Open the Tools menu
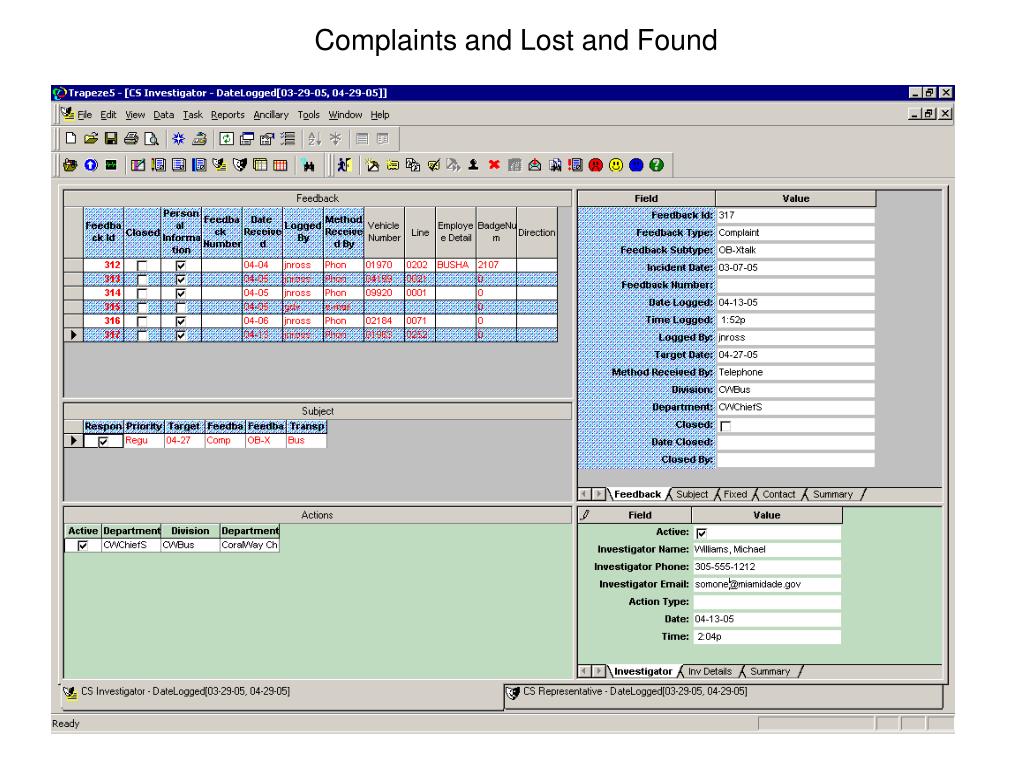Image resolution: width=1024 pixels, height=768 pixels. [308, 115]
